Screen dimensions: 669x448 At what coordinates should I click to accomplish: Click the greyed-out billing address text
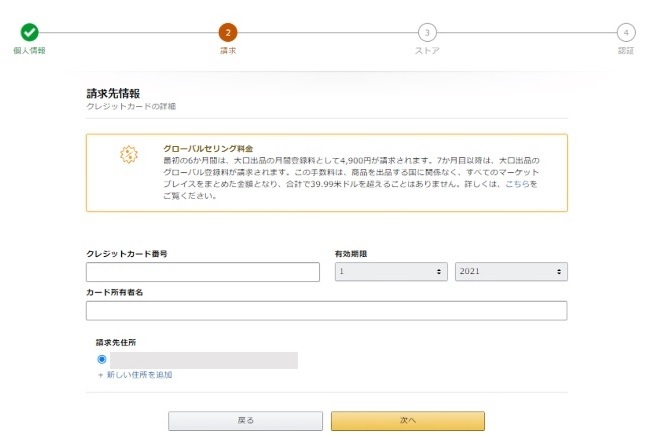[x=204, y=359]
